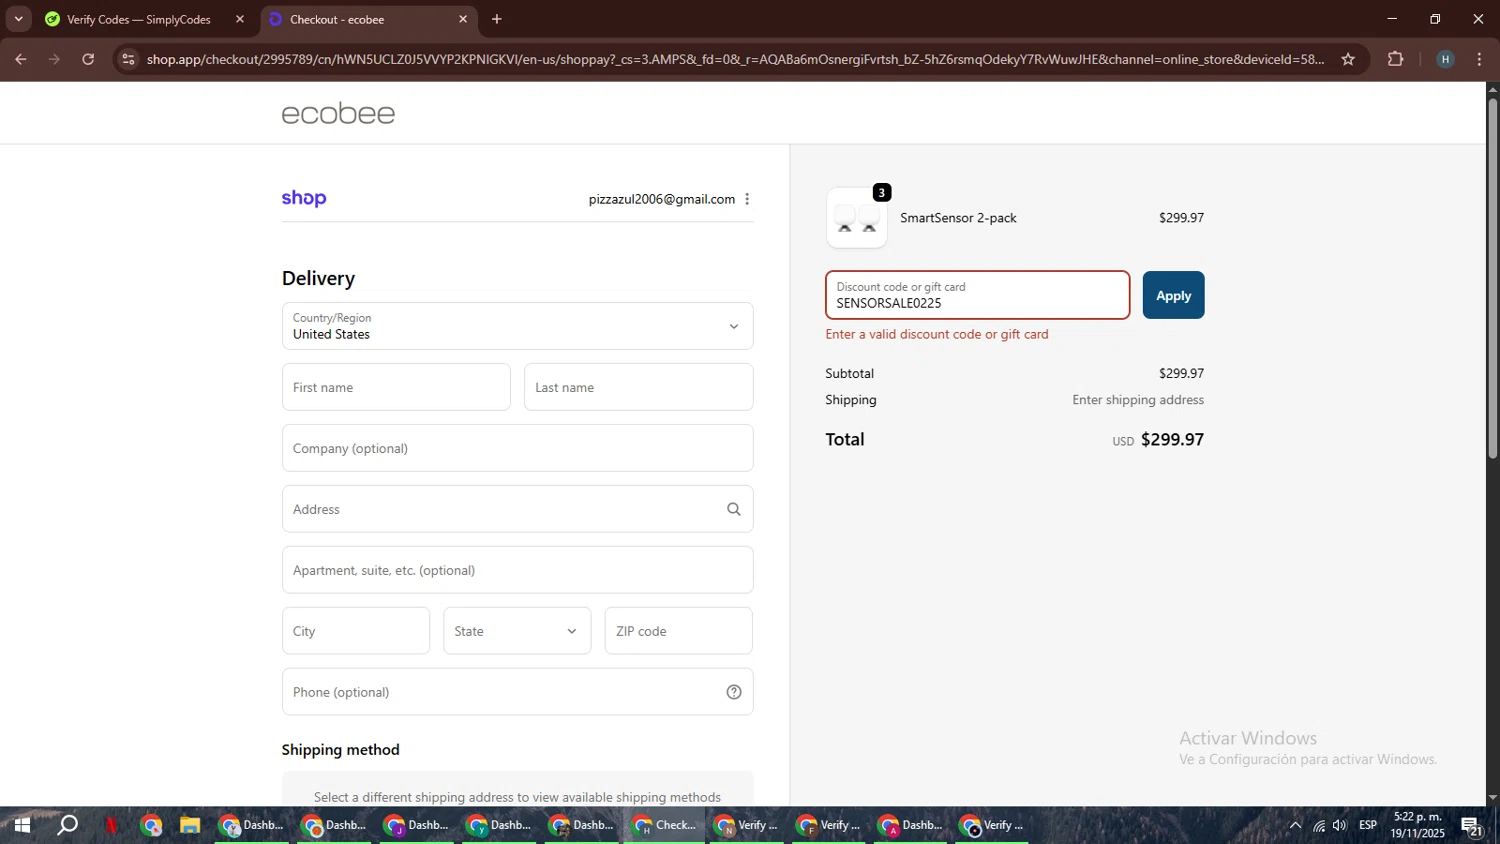This screenshot has width=1500, height=844.
Task: Click the page vertical scrollbar
Action: [1492, 277]
